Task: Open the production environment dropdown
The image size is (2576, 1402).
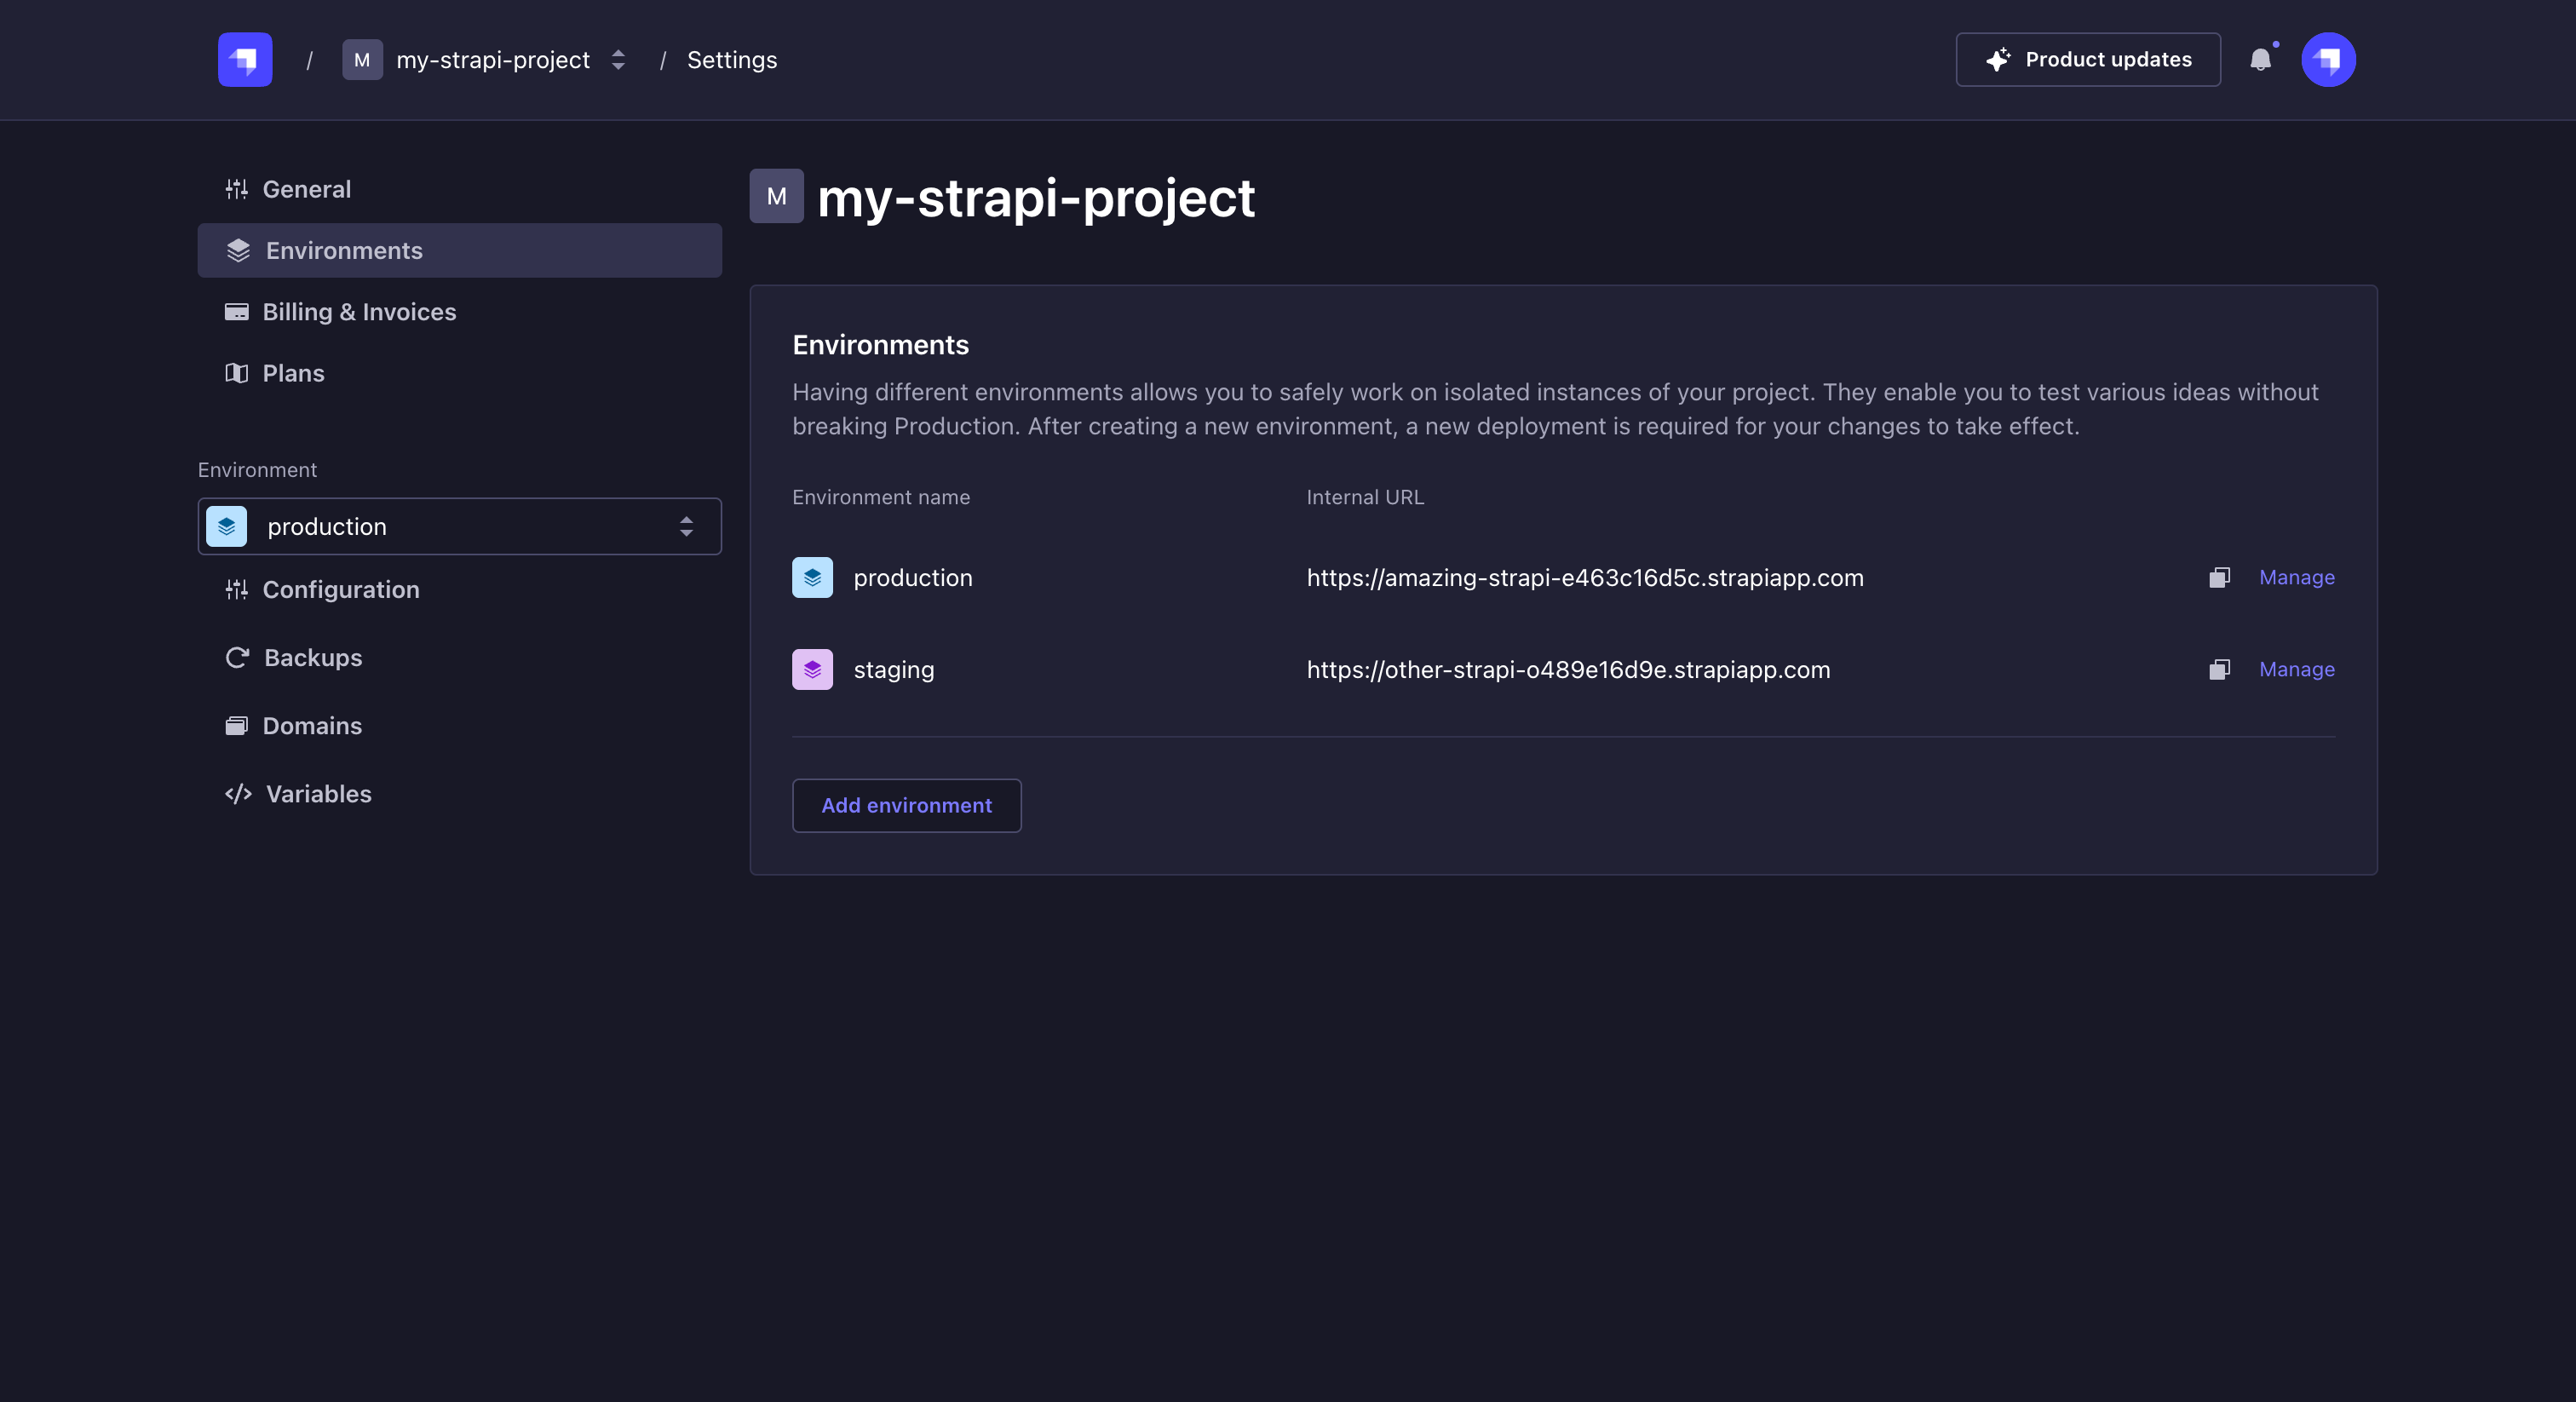Action: [x=460, y=526]
